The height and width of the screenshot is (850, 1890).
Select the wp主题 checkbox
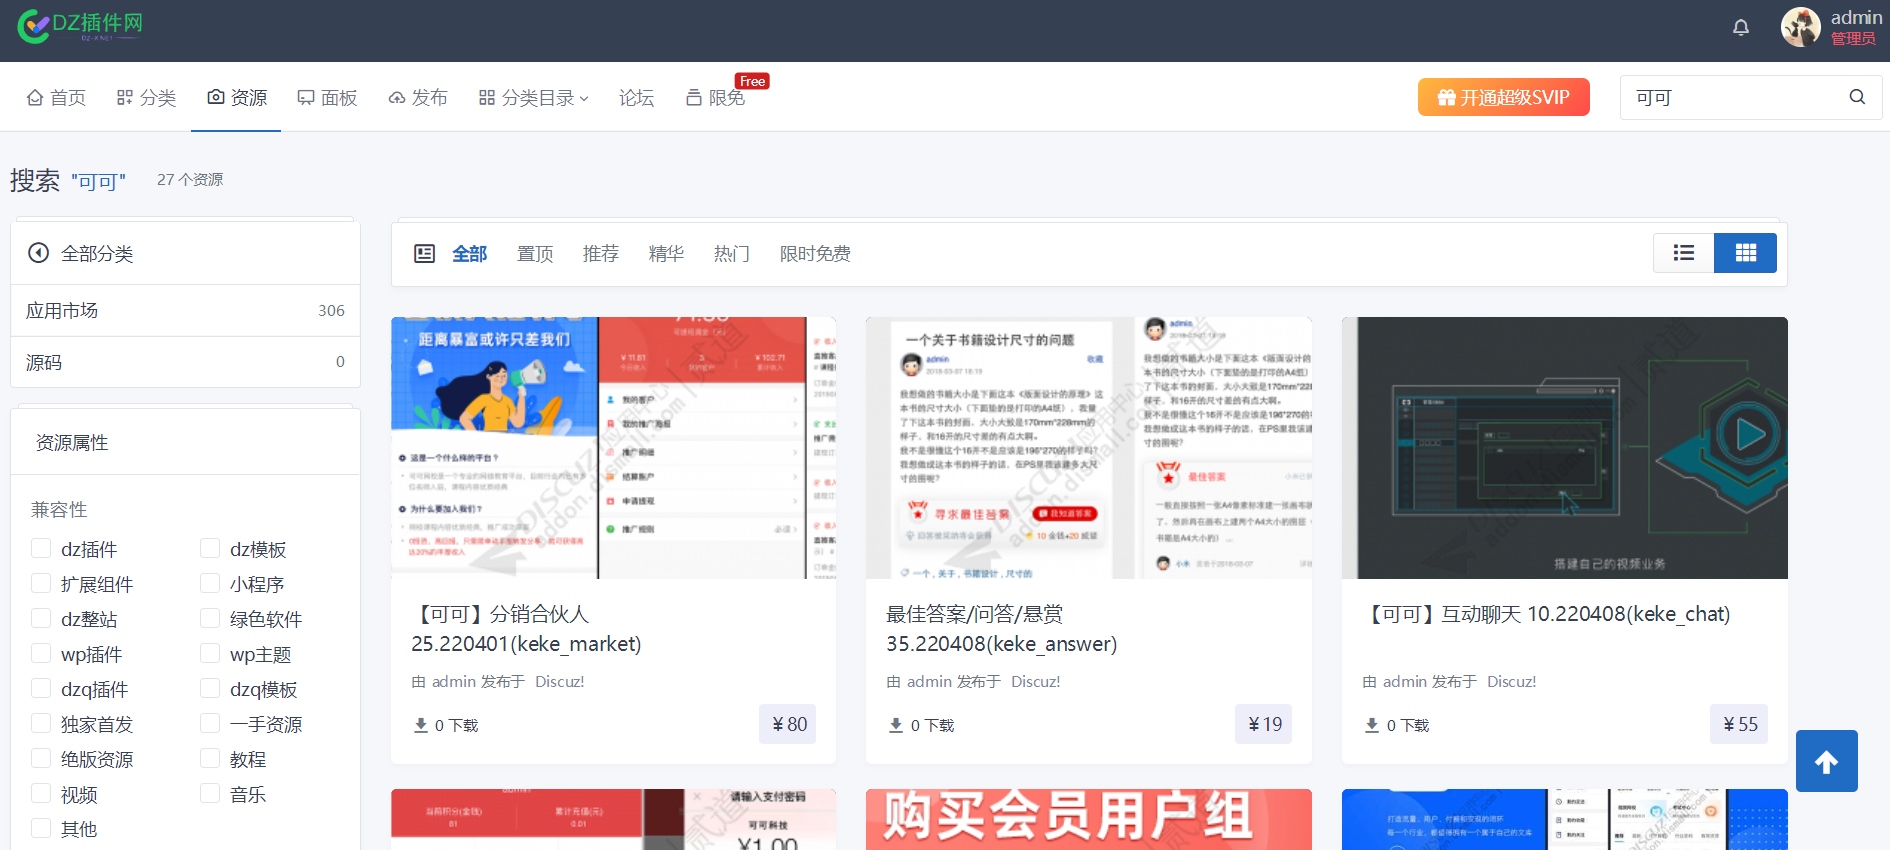(x=210, y=653)
